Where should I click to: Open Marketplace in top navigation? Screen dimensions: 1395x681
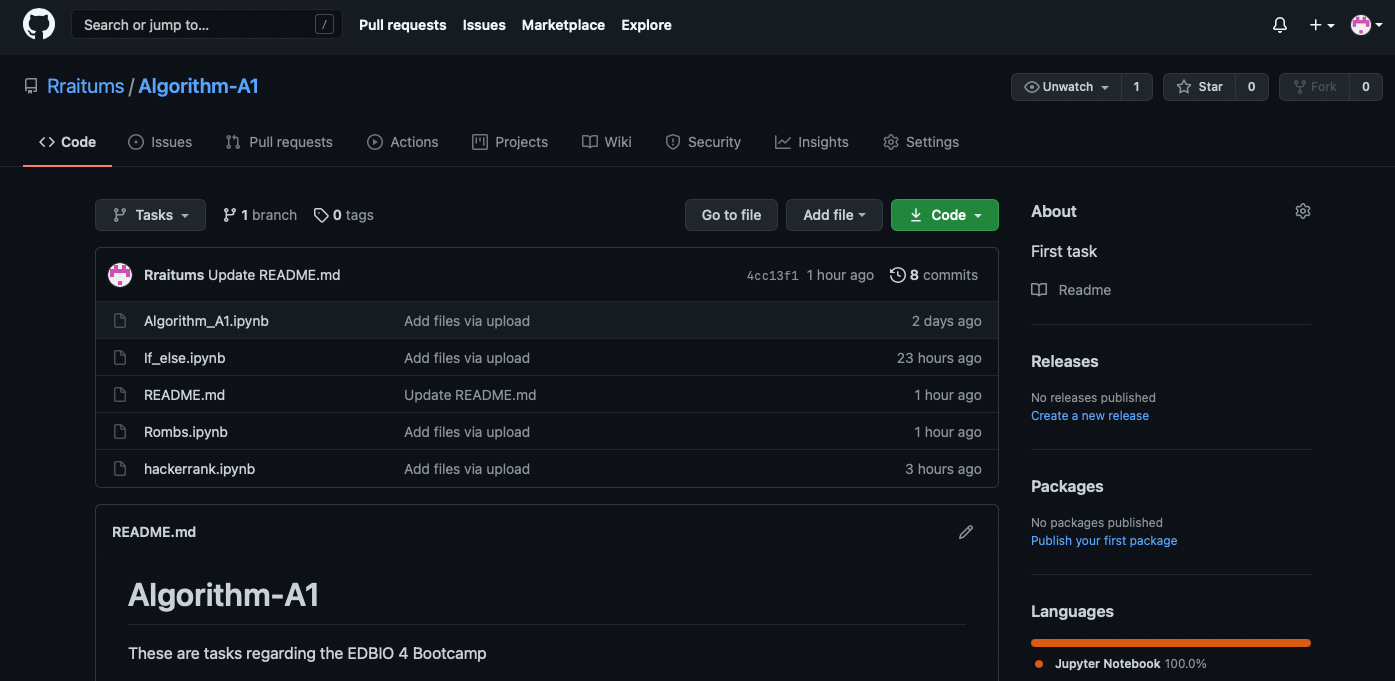coord(563,25)
